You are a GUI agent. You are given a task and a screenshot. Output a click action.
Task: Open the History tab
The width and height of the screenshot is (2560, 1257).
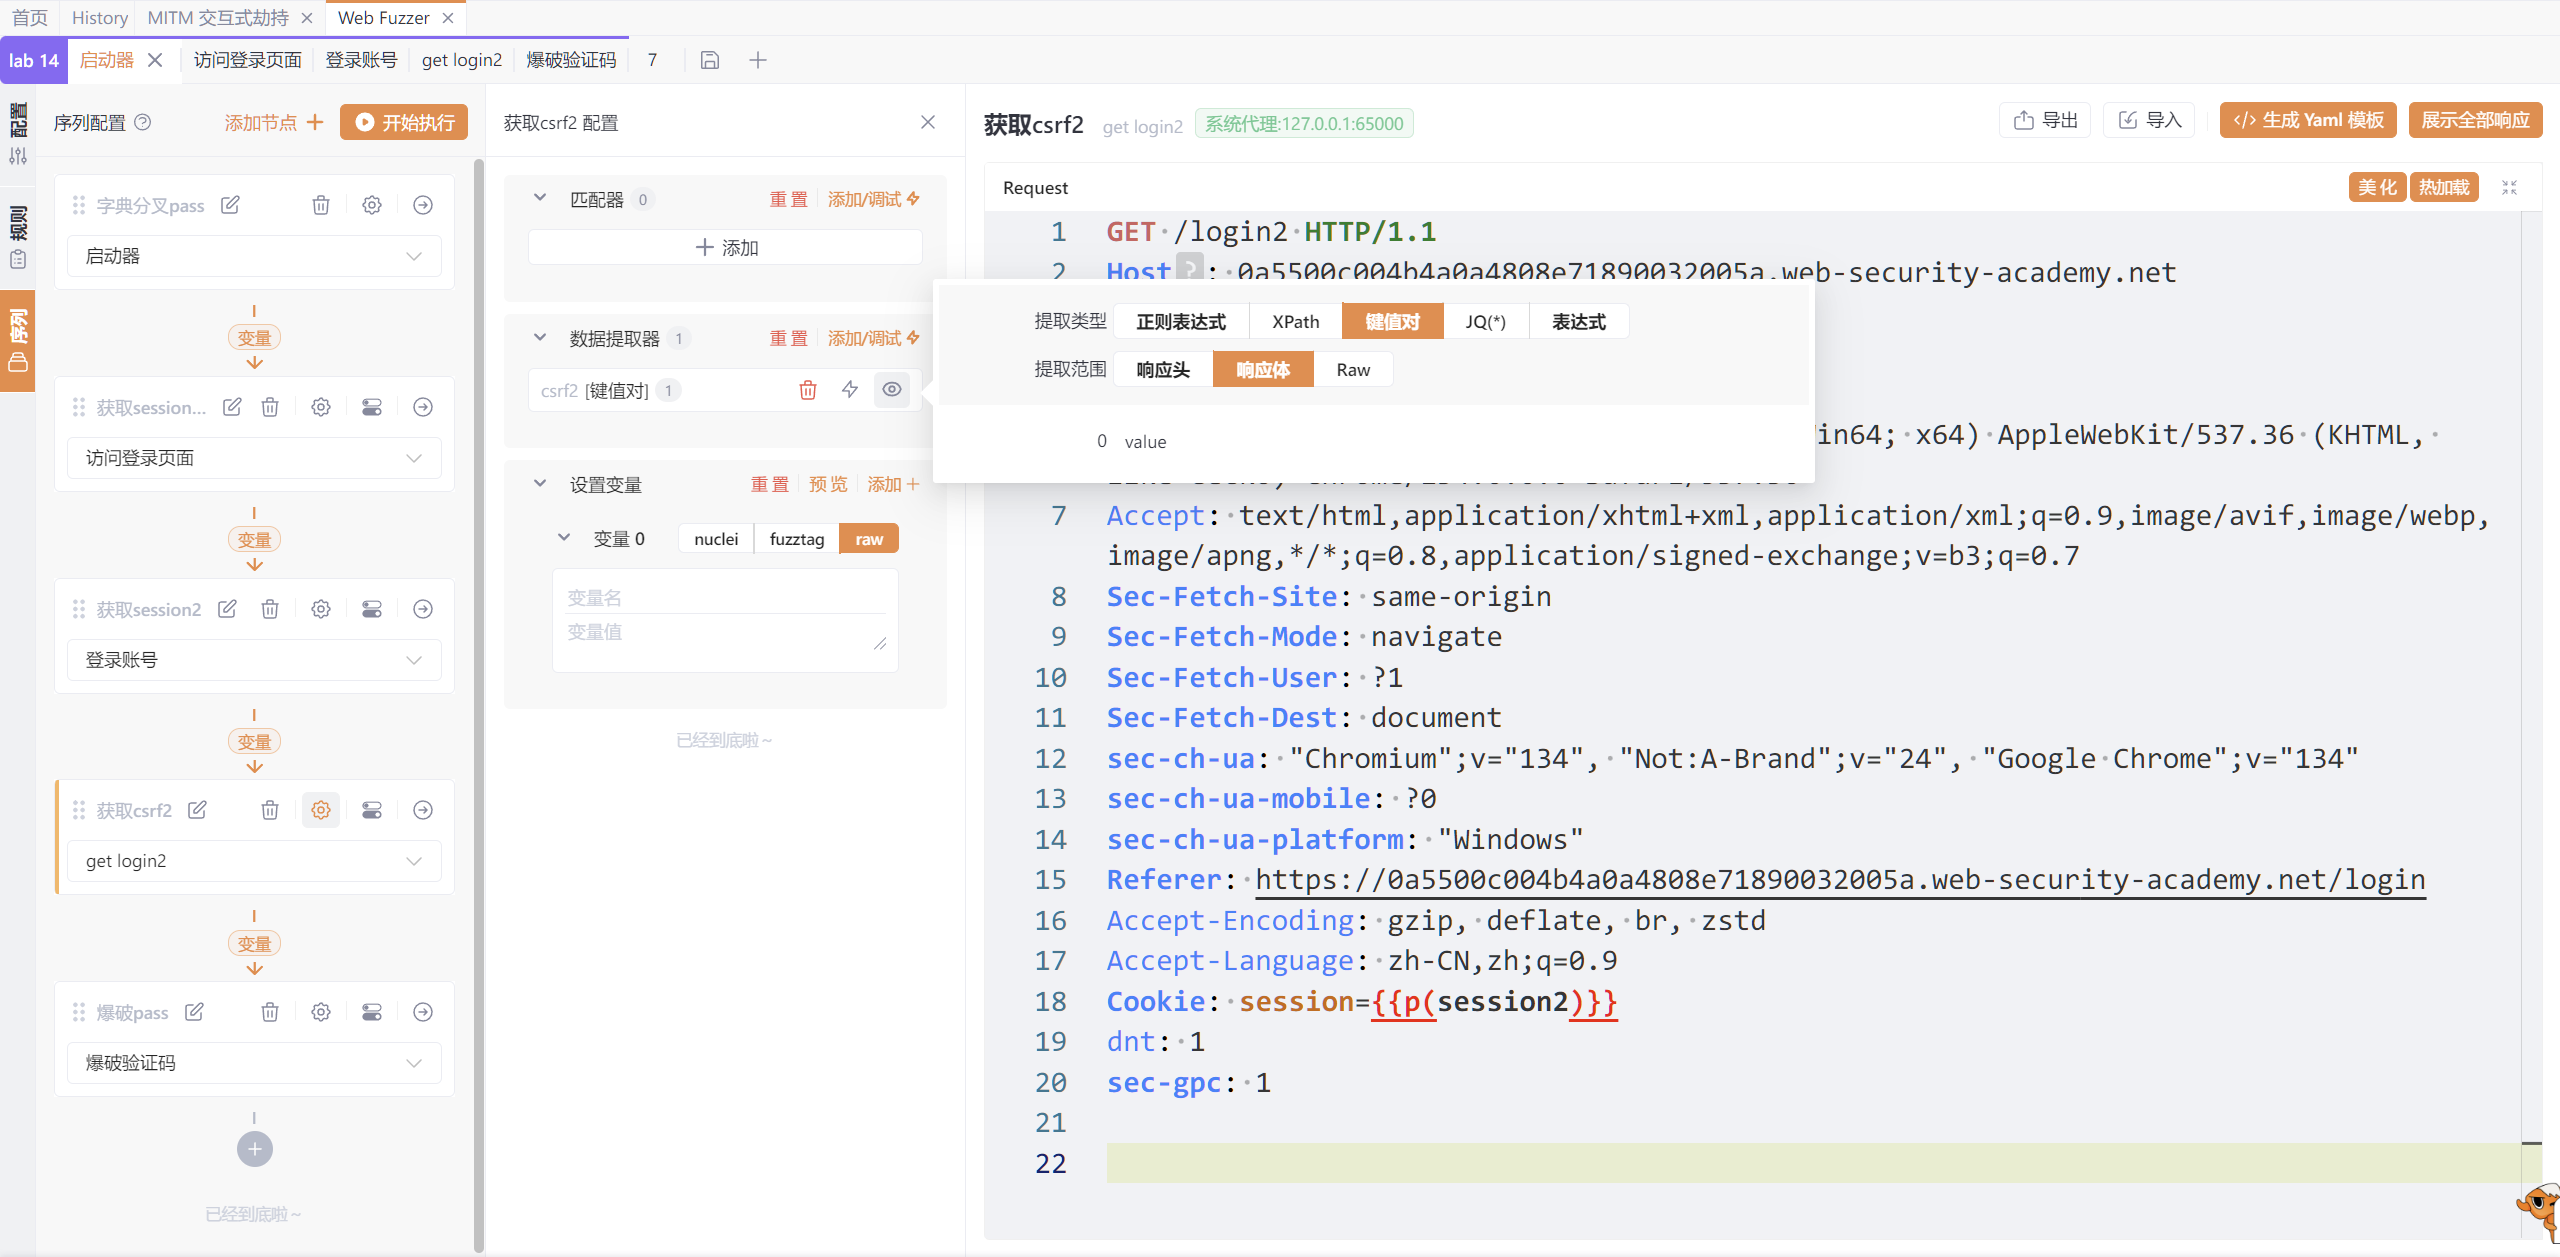tap(99, 18)
